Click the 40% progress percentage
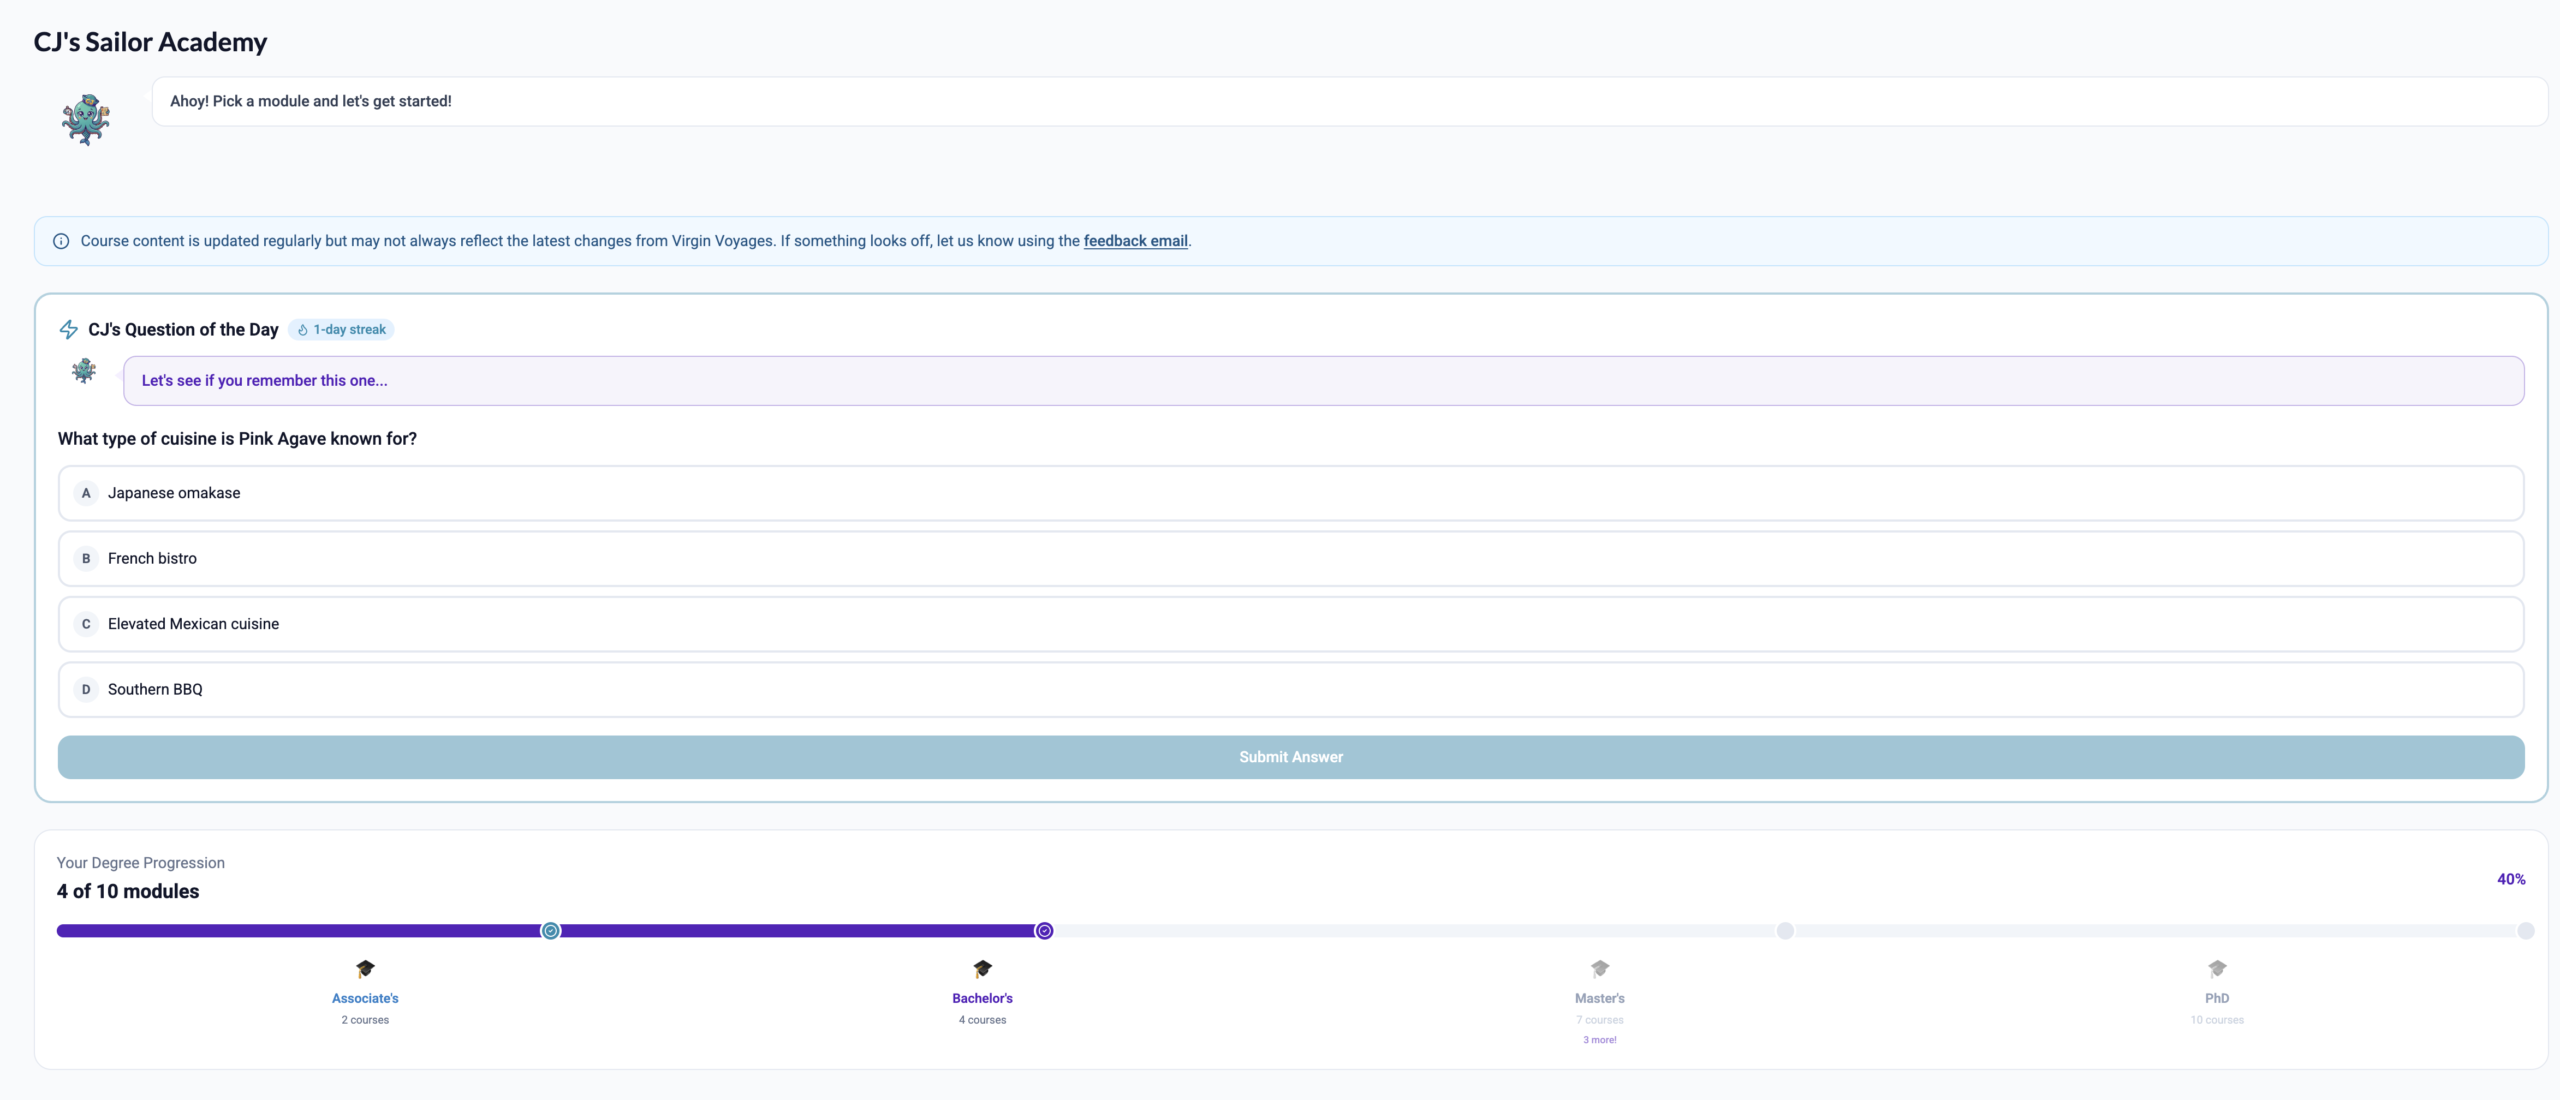This screenshot has height=1100, width=2560. click(2511, 879)
